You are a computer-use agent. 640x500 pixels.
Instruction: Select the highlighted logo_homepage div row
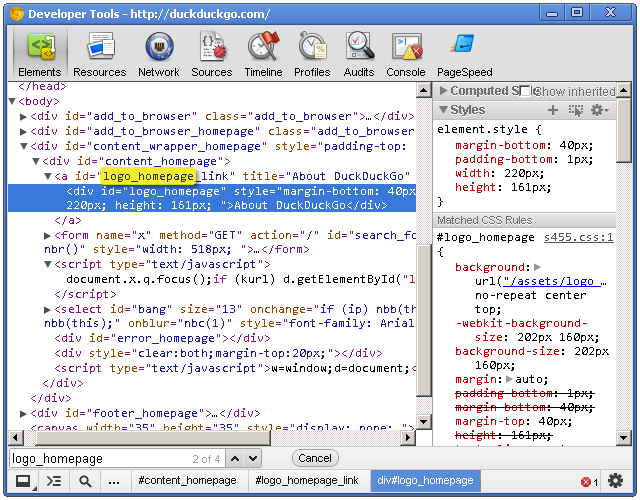click(x=212, y=198)
